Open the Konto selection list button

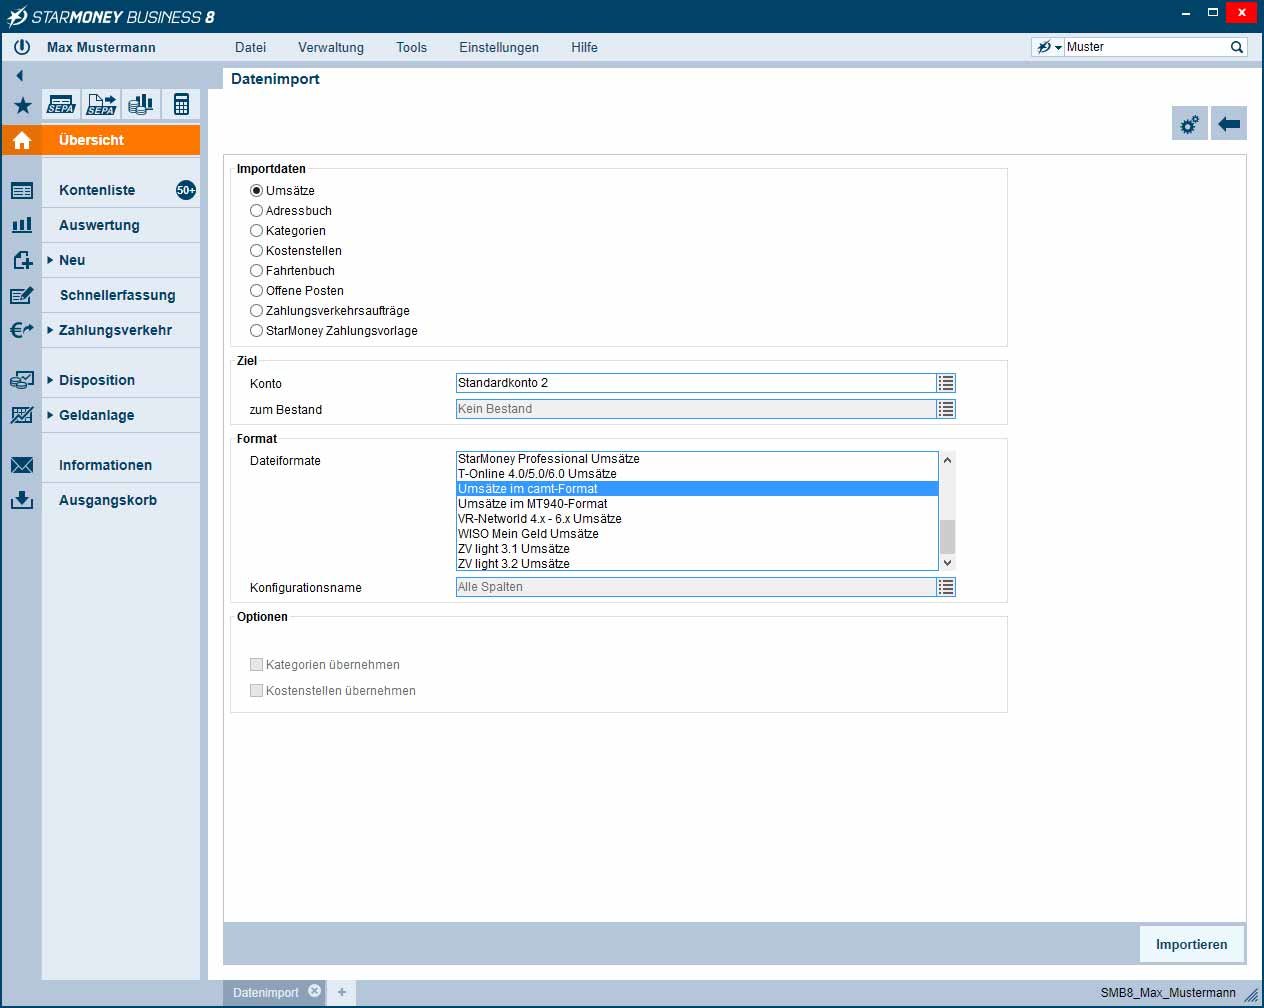(946, 383)
